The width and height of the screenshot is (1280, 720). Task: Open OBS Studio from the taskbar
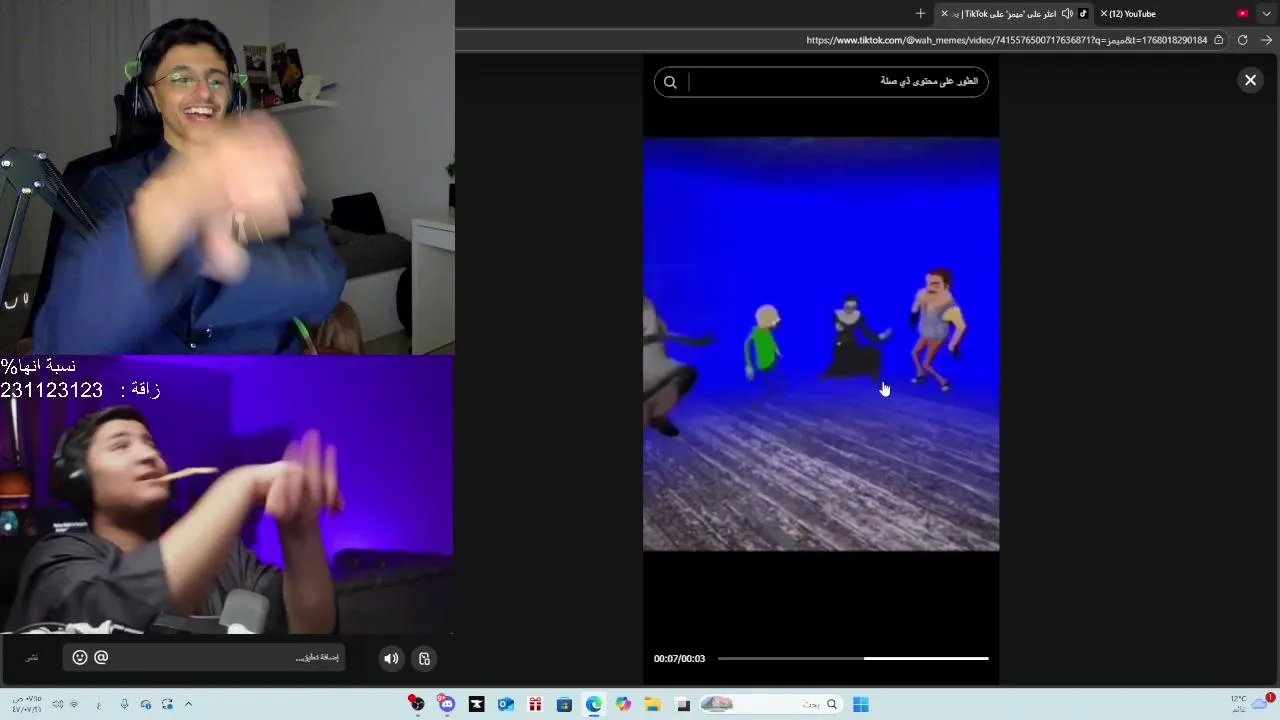pyautogui.click(x=416, y=704)
